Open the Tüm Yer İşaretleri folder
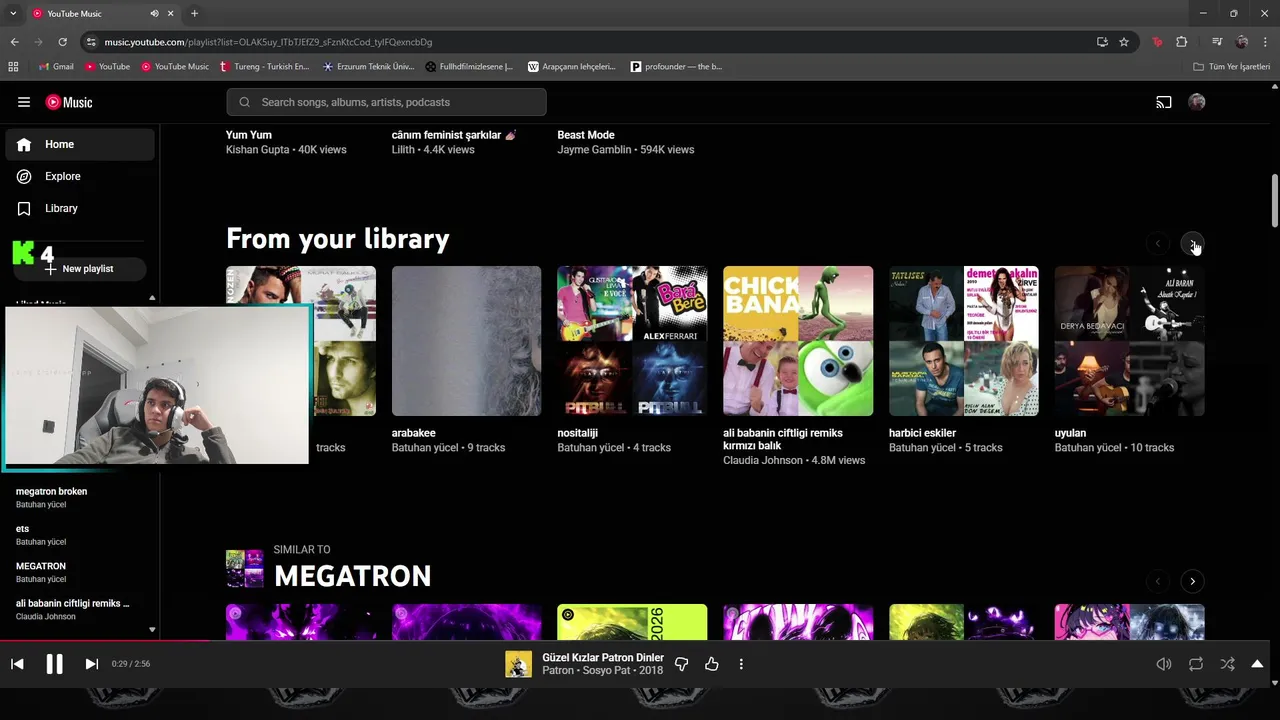 pos(1232,67)
